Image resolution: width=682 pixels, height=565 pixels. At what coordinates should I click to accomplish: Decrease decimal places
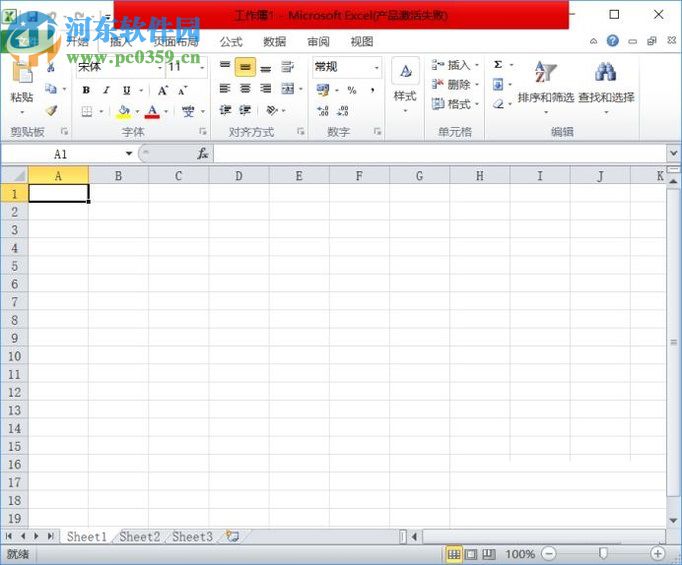(343, 111)
